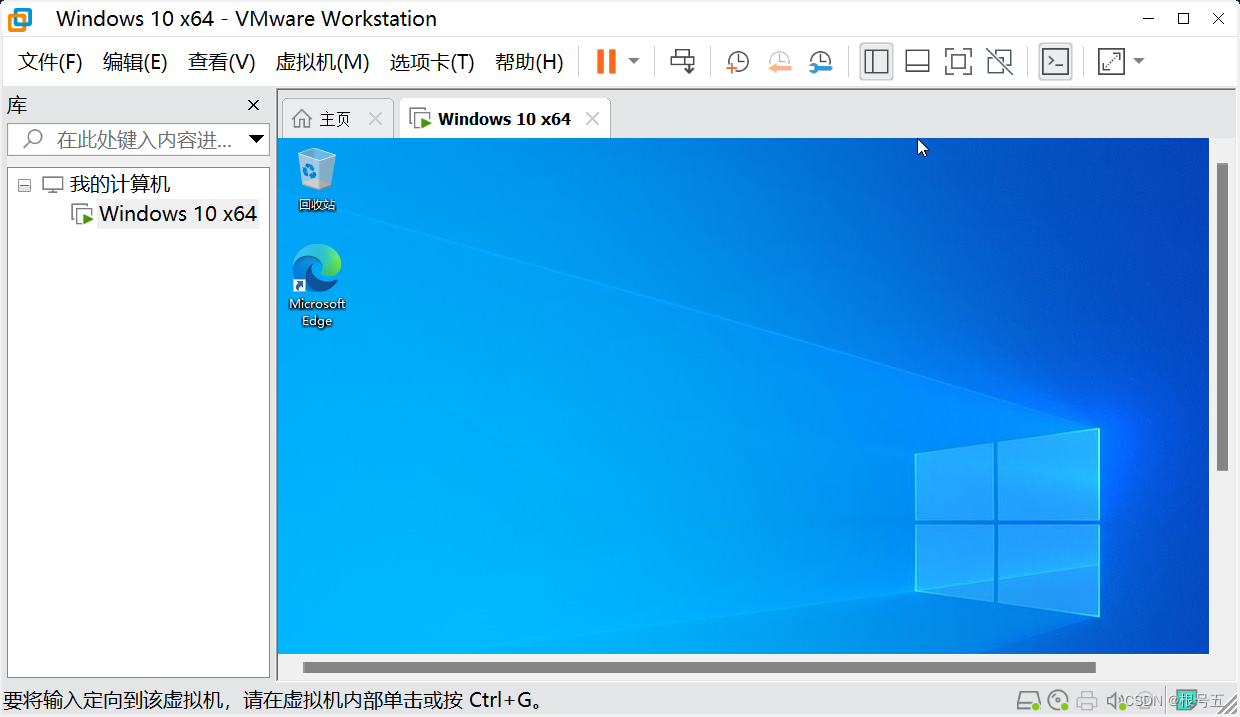Suspend the virtual machine with the pause icon
This screenshot has width=1240, height=717.
(x=604, y=61)
